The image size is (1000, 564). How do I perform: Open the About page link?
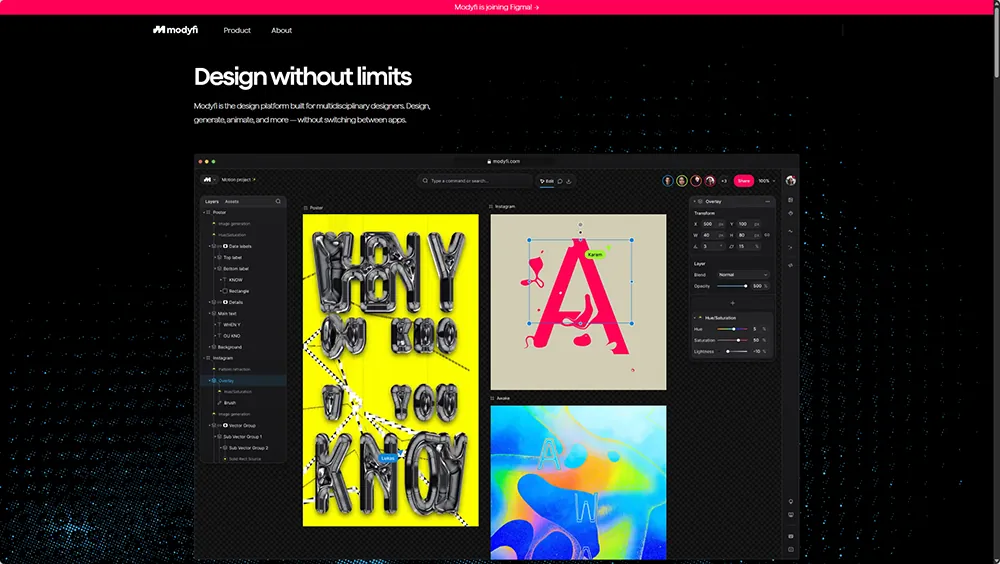[281, 31]
